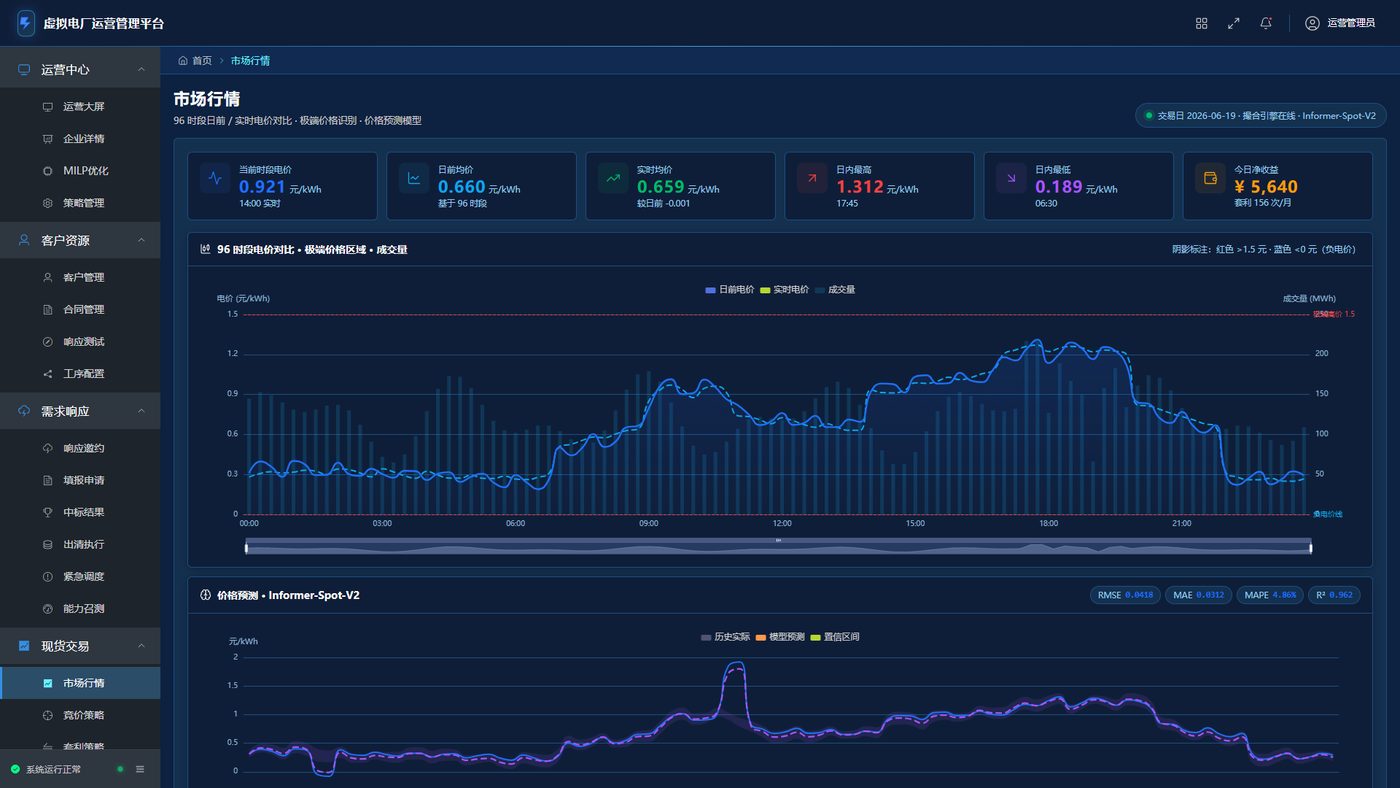
Task: Toggle 模型预测 legend in forecast chart
Action: pyautogui.click(x=780, y=636)
